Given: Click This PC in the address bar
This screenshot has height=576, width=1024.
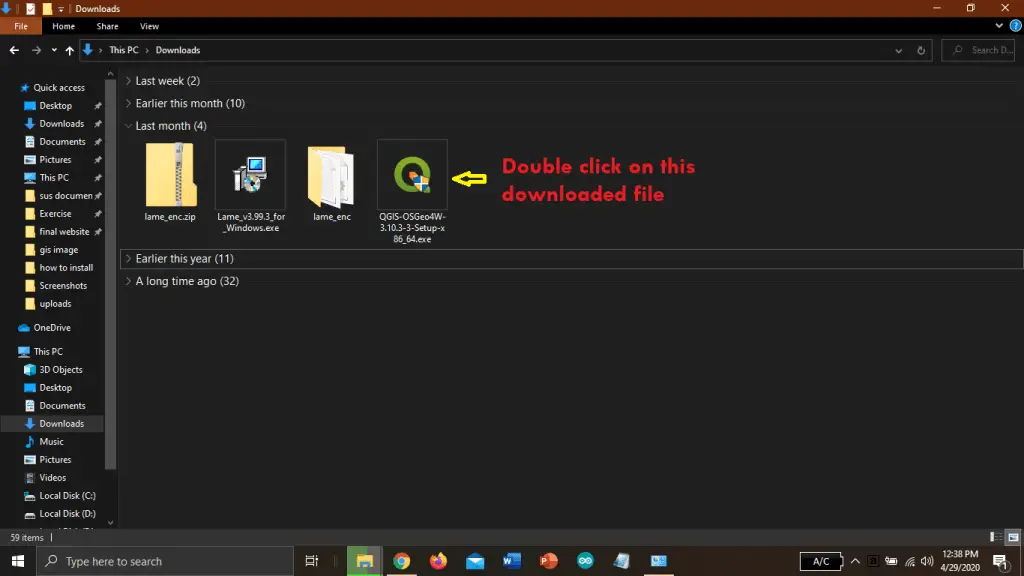Looking at the screenshot, I should 123,50.
